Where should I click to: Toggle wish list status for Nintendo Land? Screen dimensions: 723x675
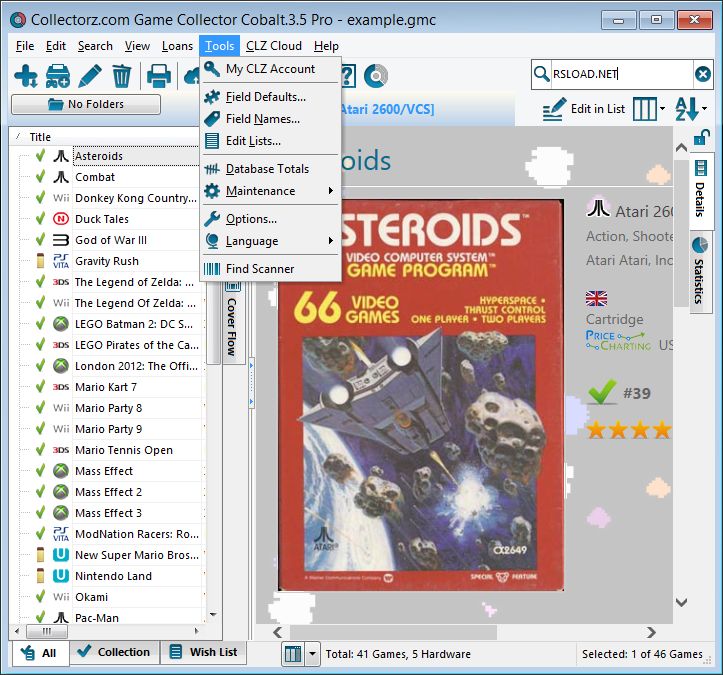(41, 576)
